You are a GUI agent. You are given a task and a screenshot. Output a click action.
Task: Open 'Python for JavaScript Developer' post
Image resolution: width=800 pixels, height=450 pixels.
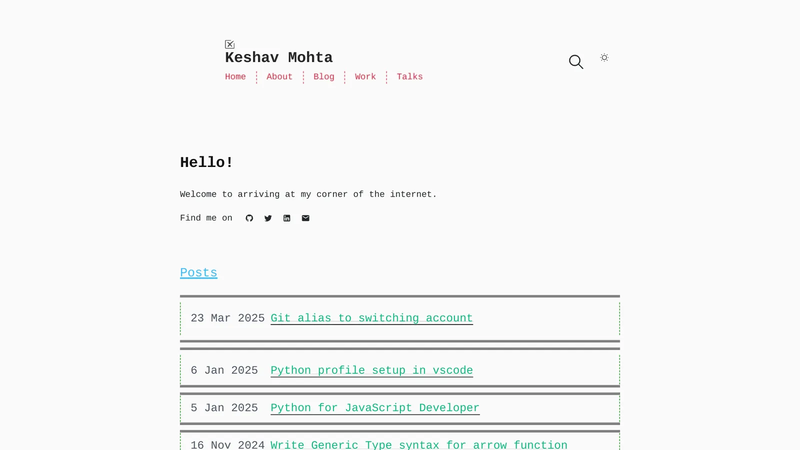pyautogui.click(x=375, y=408)
